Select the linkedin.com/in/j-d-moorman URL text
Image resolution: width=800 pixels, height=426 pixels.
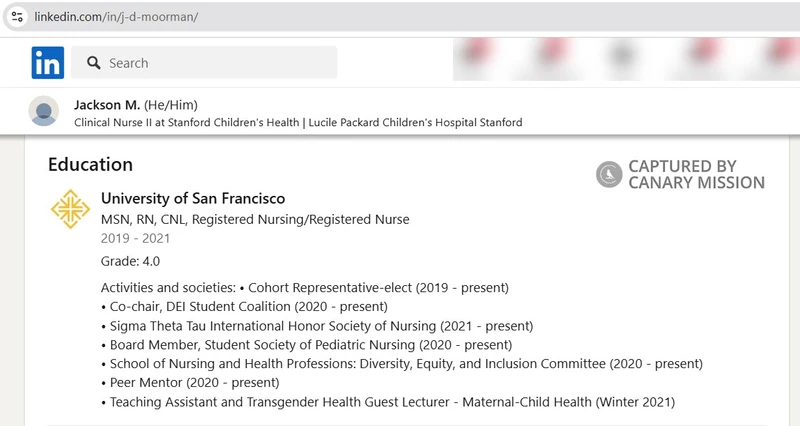[x=116, y=17]
